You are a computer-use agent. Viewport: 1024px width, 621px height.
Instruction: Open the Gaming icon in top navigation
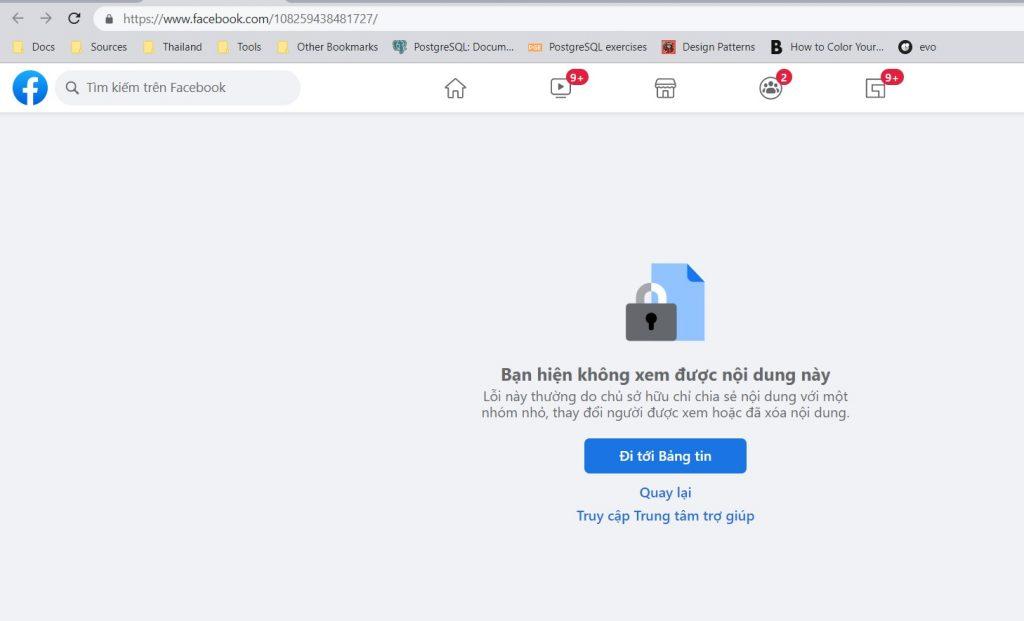coord(876,88)
